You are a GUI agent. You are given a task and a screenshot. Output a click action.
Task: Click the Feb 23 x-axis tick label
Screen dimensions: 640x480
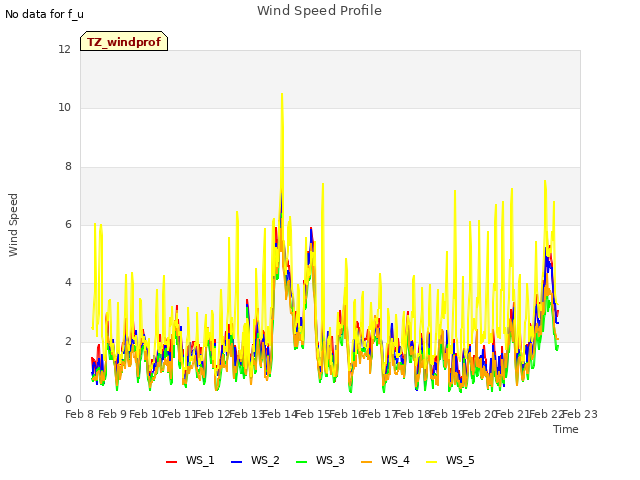click(580, 414)
